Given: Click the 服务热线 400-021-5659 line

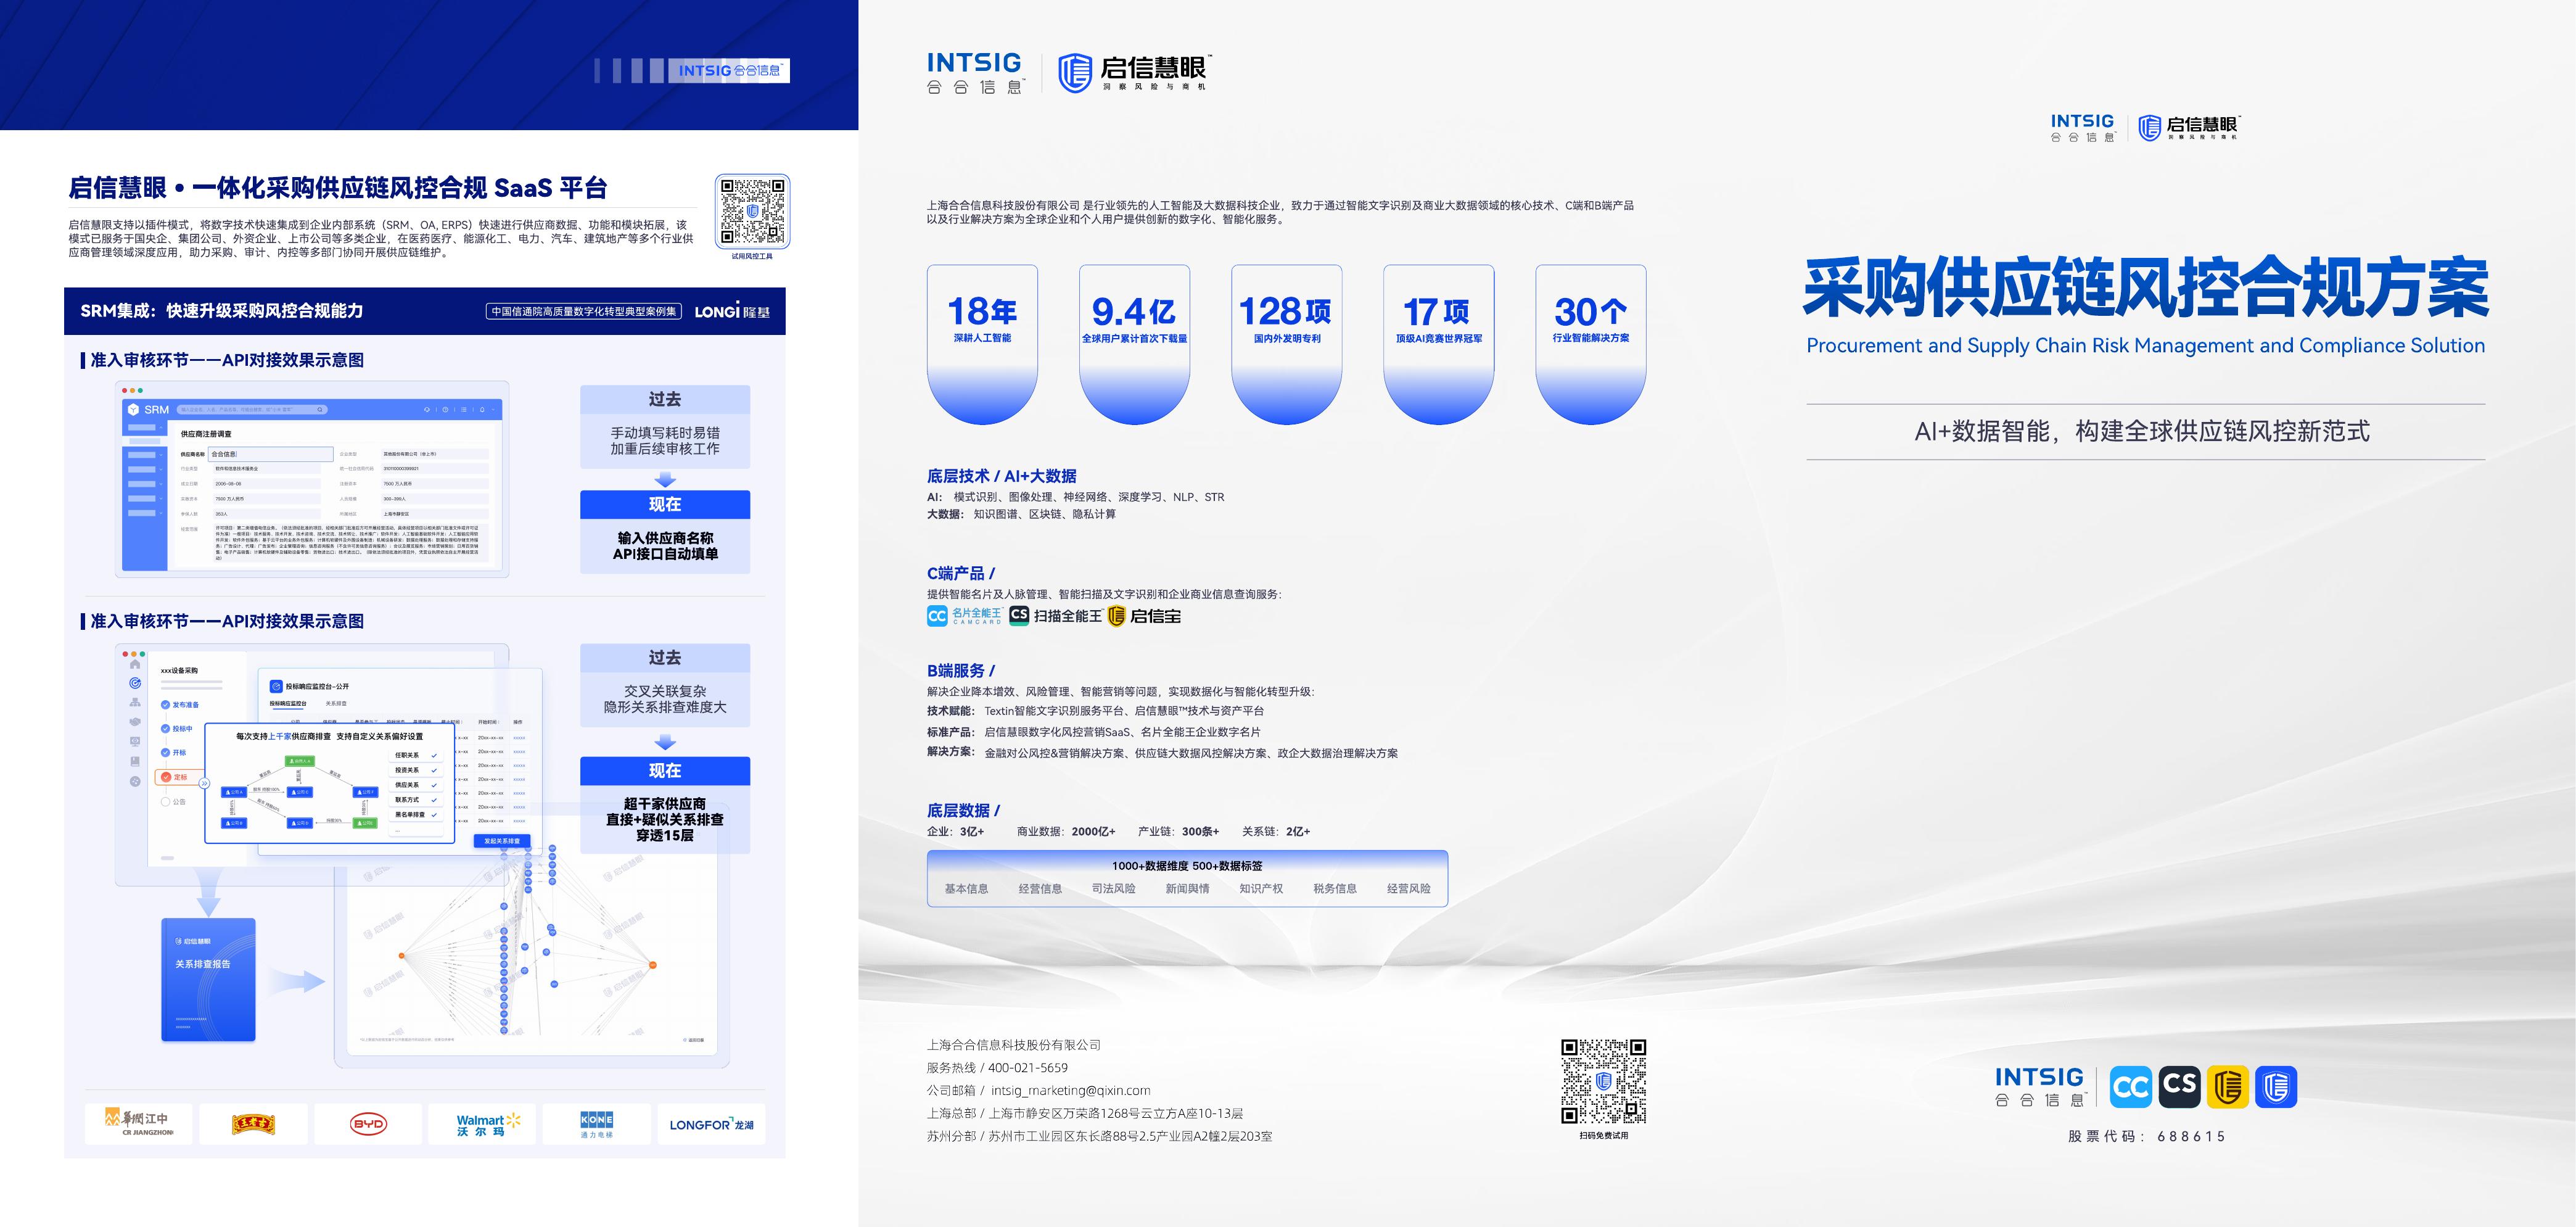Looking at the screenshot, I should pyautogui.click(x=997, y=1067).
